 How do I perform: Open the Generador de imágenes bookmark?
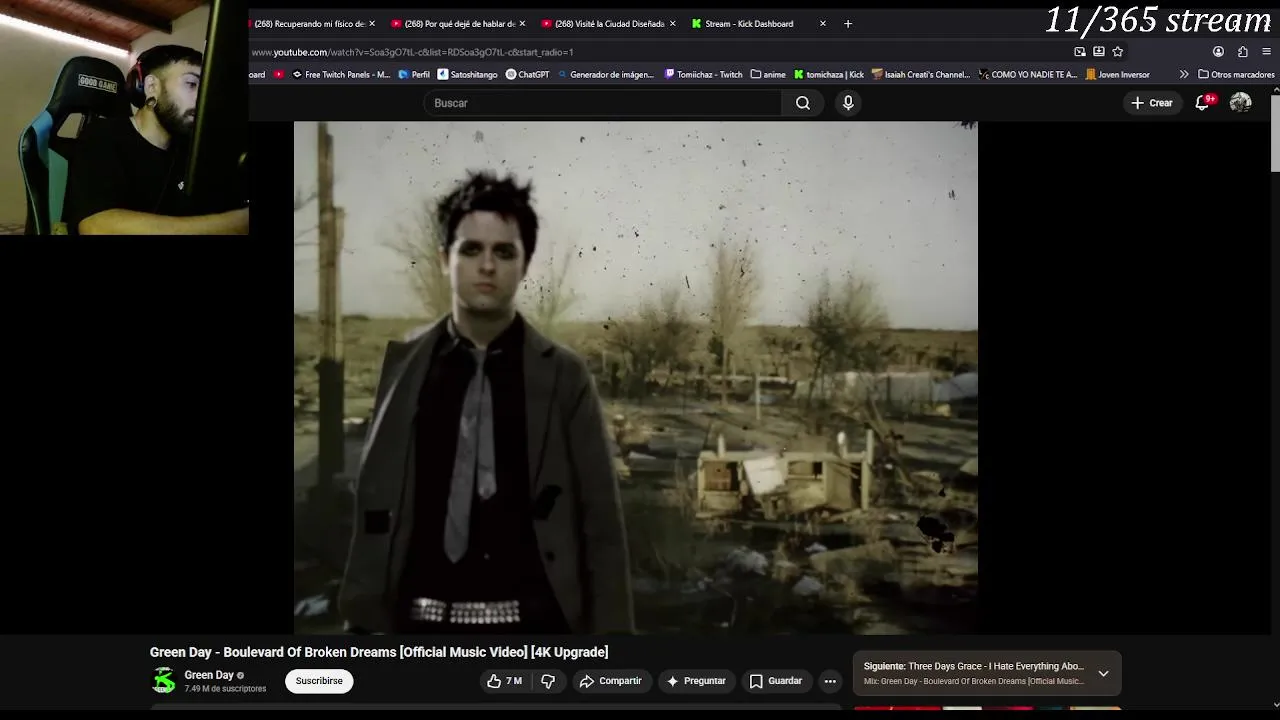[606, 74]
